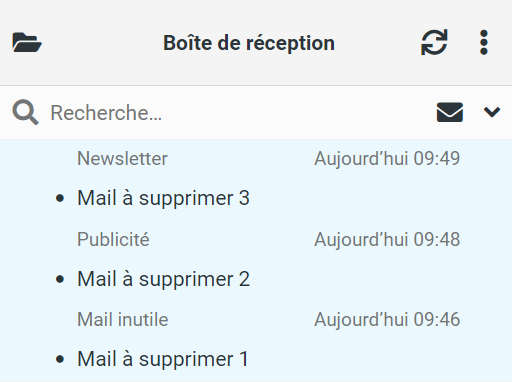Click the unread dot of Mail à supprimer 1

[60, 359]
